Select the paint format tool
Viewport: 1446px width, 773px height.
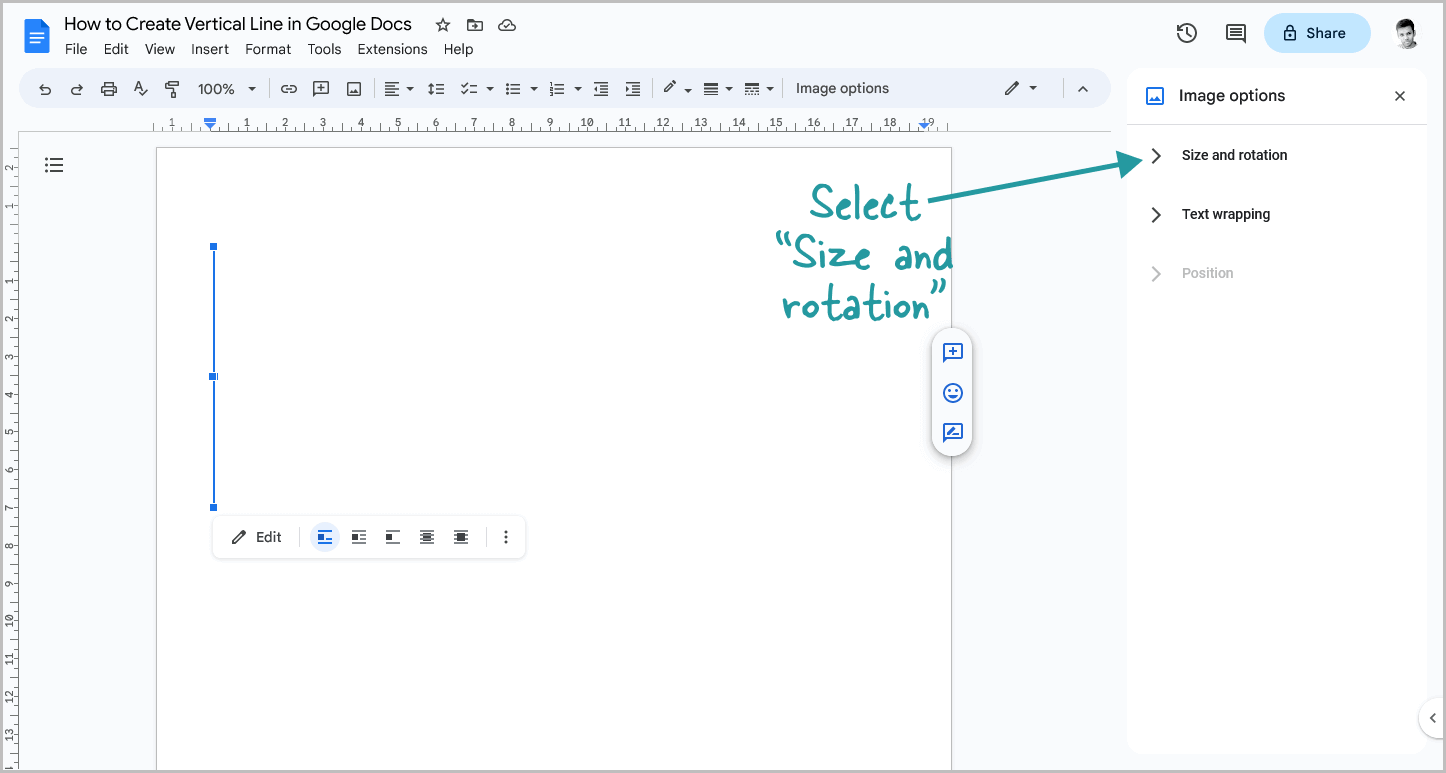click(x=172, y=88)
